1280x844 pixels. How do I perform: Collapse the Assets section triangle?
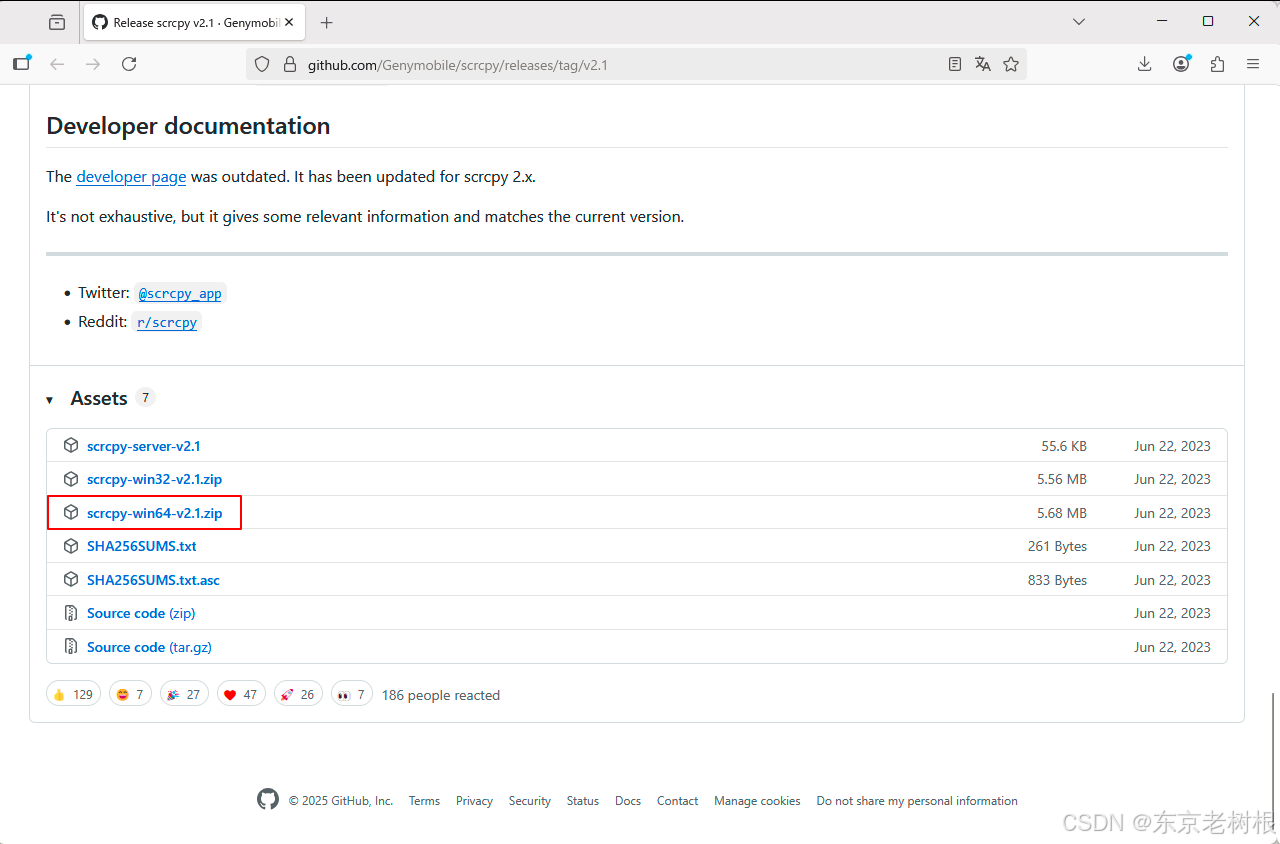(49, 400)
